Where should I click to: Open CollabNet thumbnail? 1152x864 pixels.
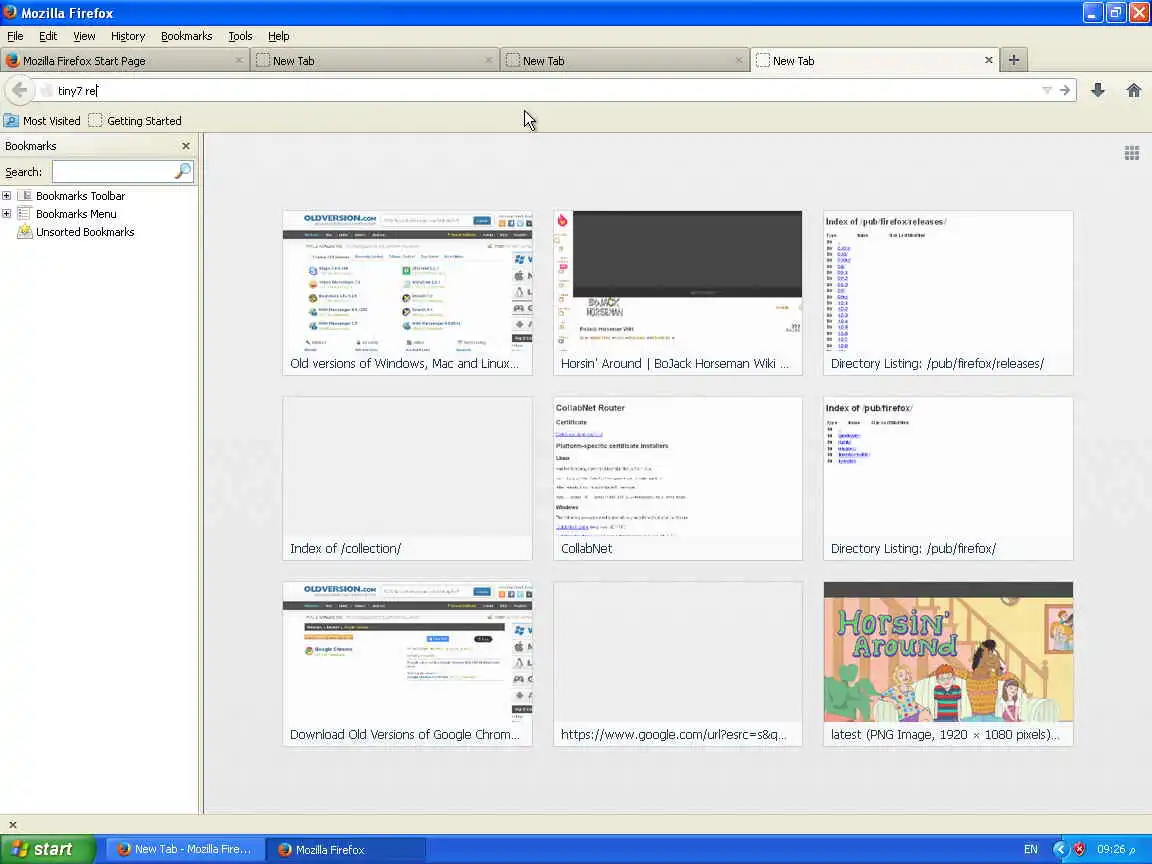[677, 478]
